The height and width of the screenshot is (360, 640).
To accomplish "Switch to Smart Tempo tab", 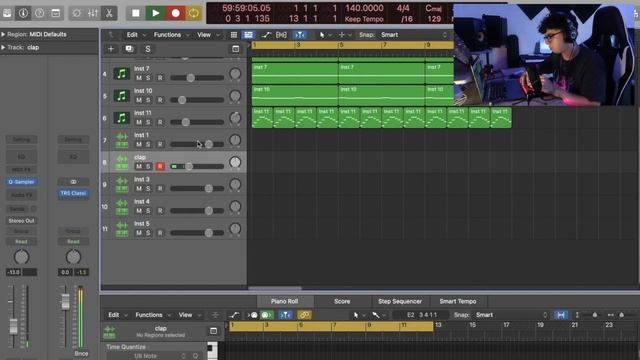I will (458, 302).
